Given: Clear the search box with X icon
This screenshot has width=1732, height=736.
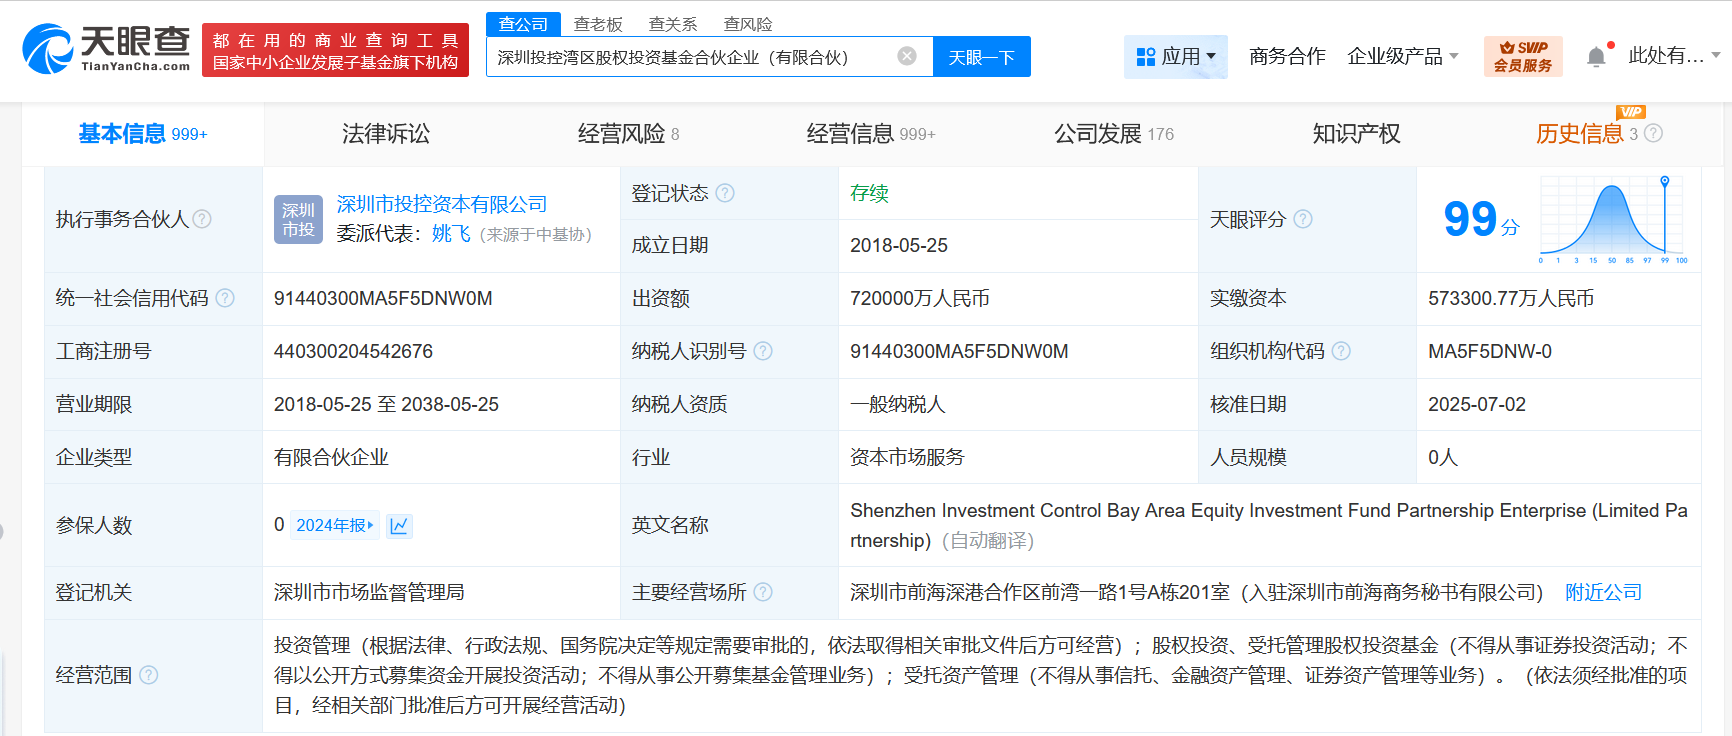Looking at the screenshot, I should (x=907, y=56).
